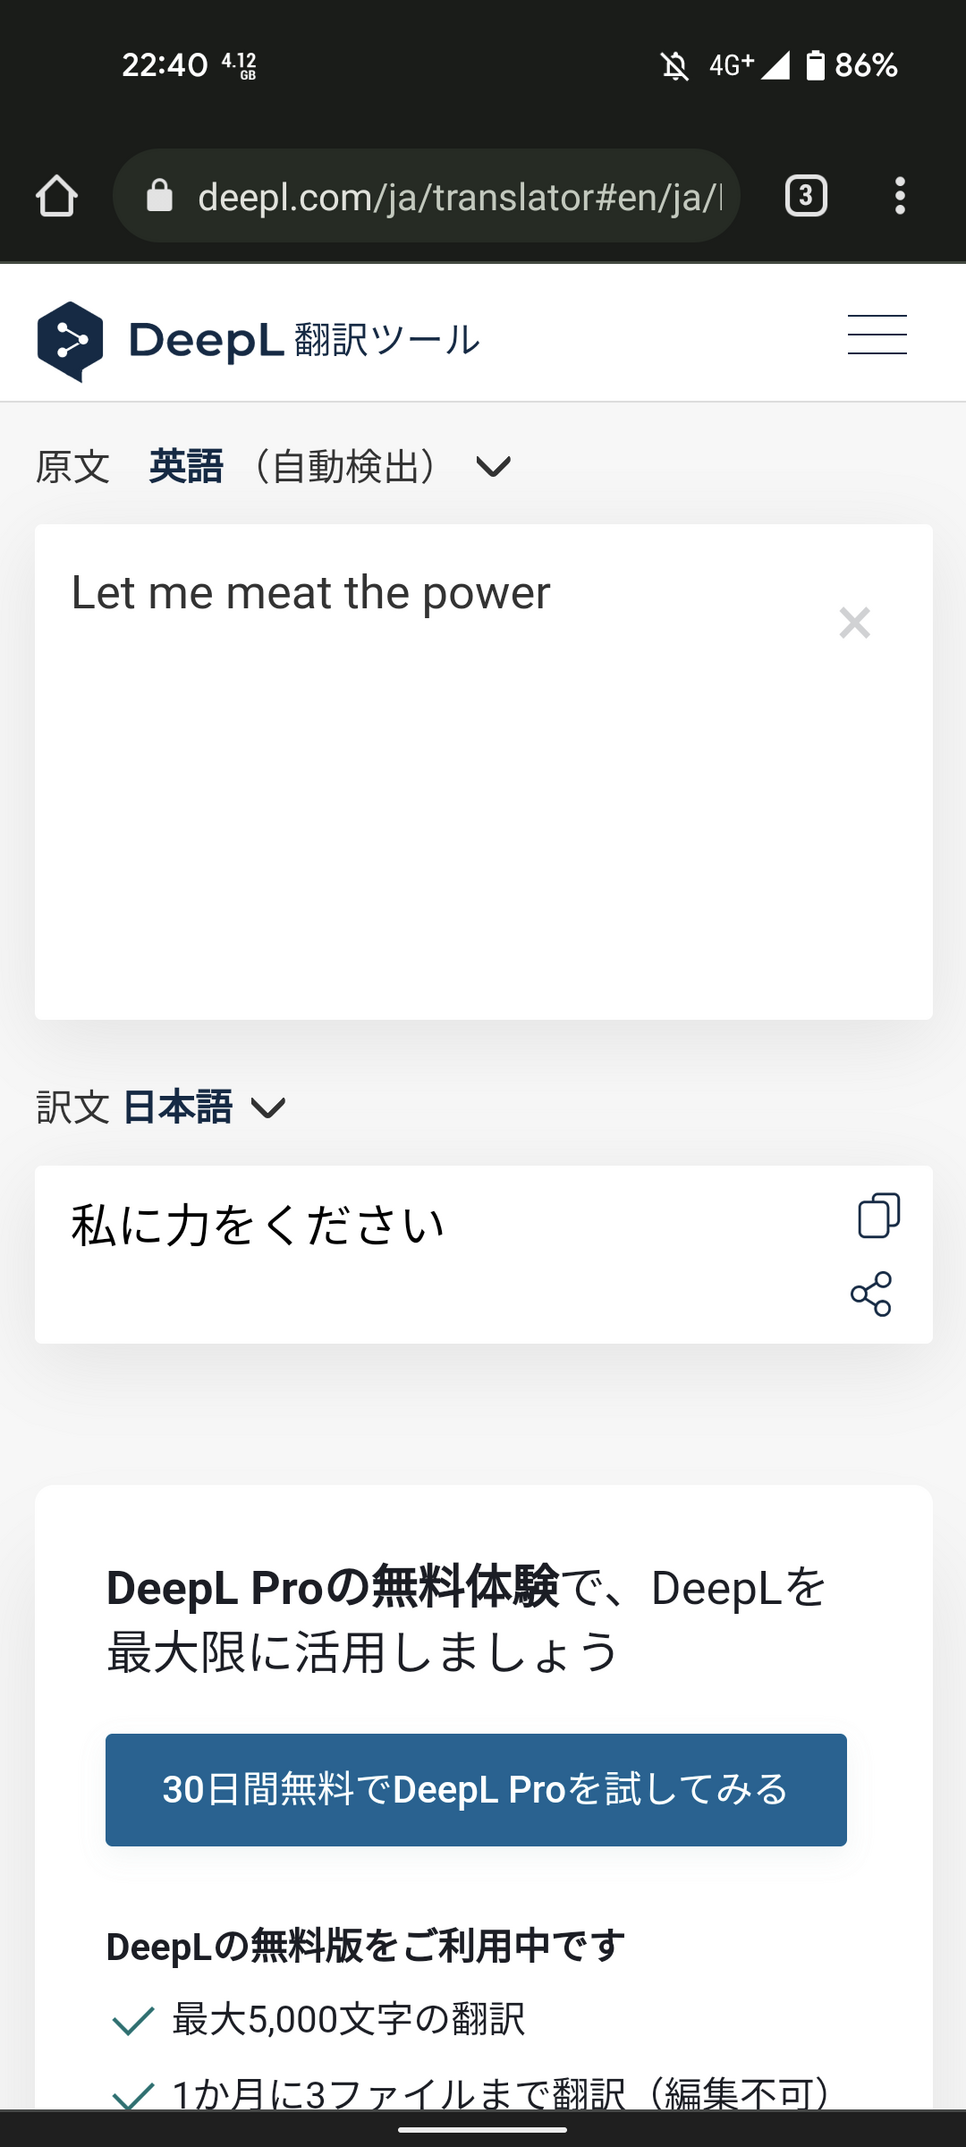Clear the source text with the X
Image resolution: width=966 pixels, height=2147 pixels.
coord(855,623)
